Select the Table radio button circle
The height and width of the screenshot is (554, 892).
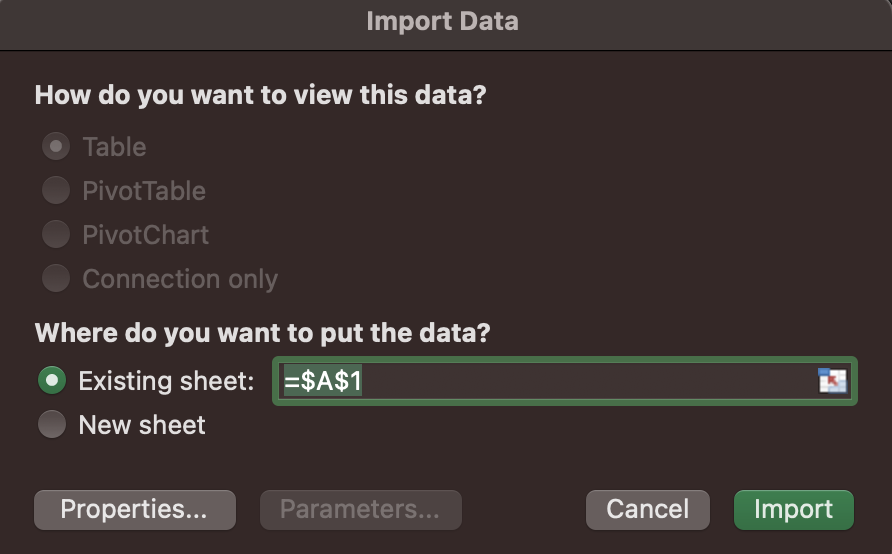[x=55, y=147]
